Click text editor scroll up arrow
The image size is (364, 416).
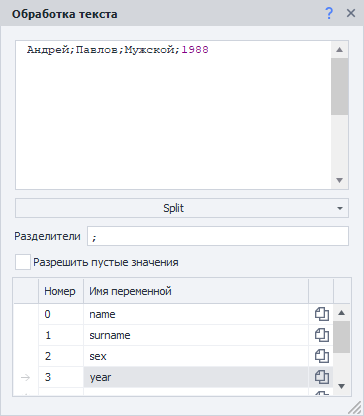[340, 50]
